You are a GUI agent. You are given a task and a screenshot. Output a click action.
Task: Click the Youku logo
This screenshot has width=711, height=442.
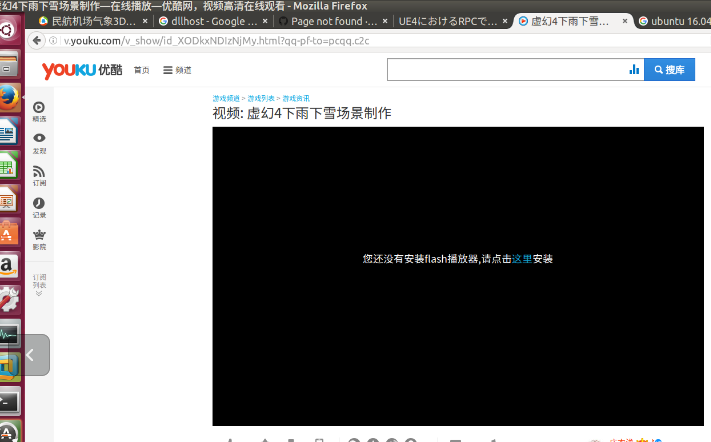82,70
